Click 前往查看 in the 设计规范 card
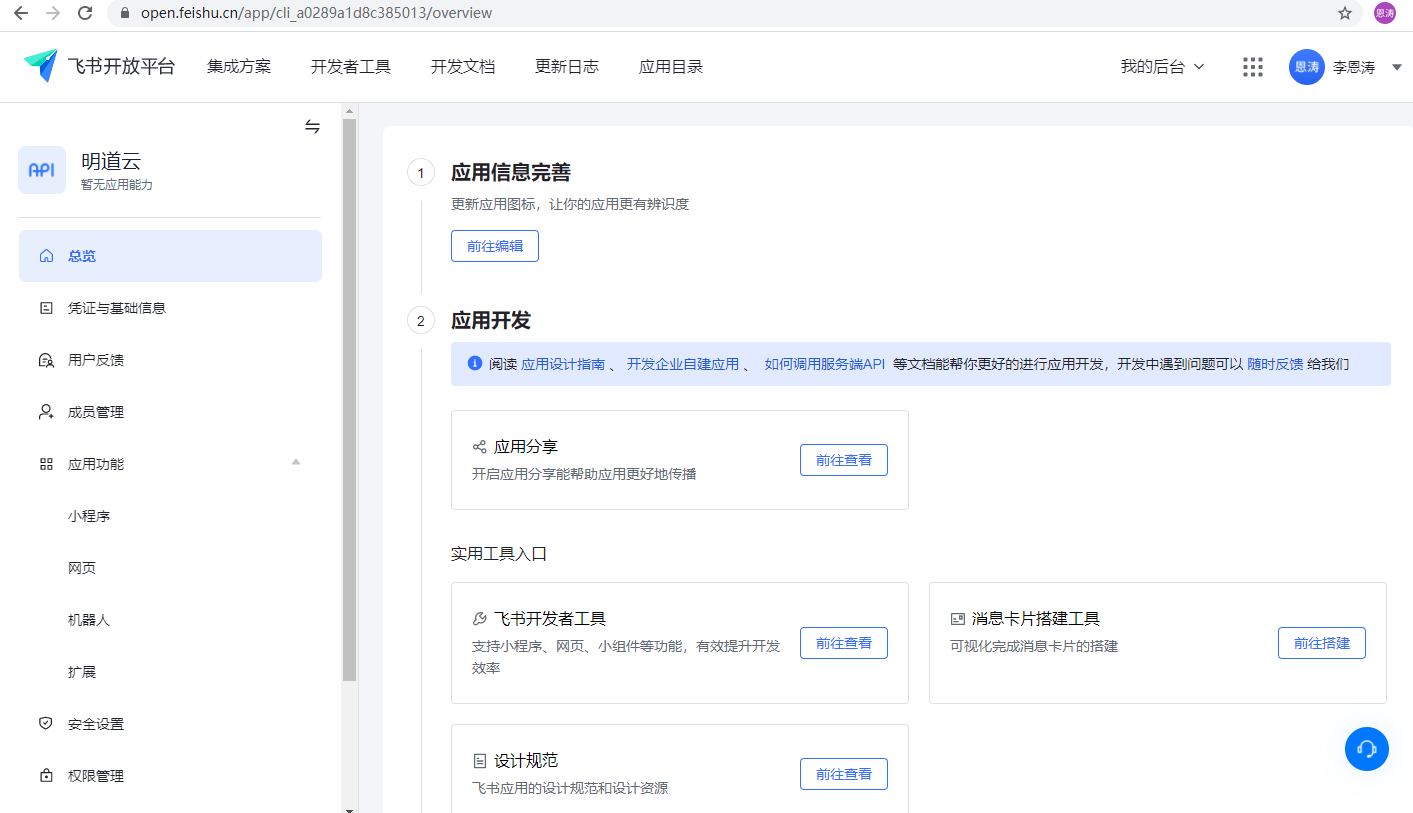The height and width of the screenshot is (813, 1413). 844,774
